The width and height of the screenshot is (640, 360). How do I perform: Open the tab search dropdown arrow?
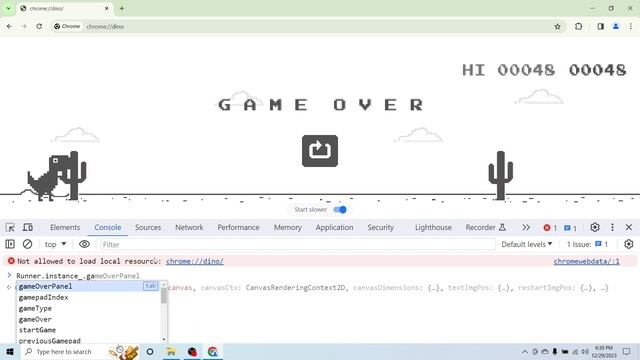(8, 8)
